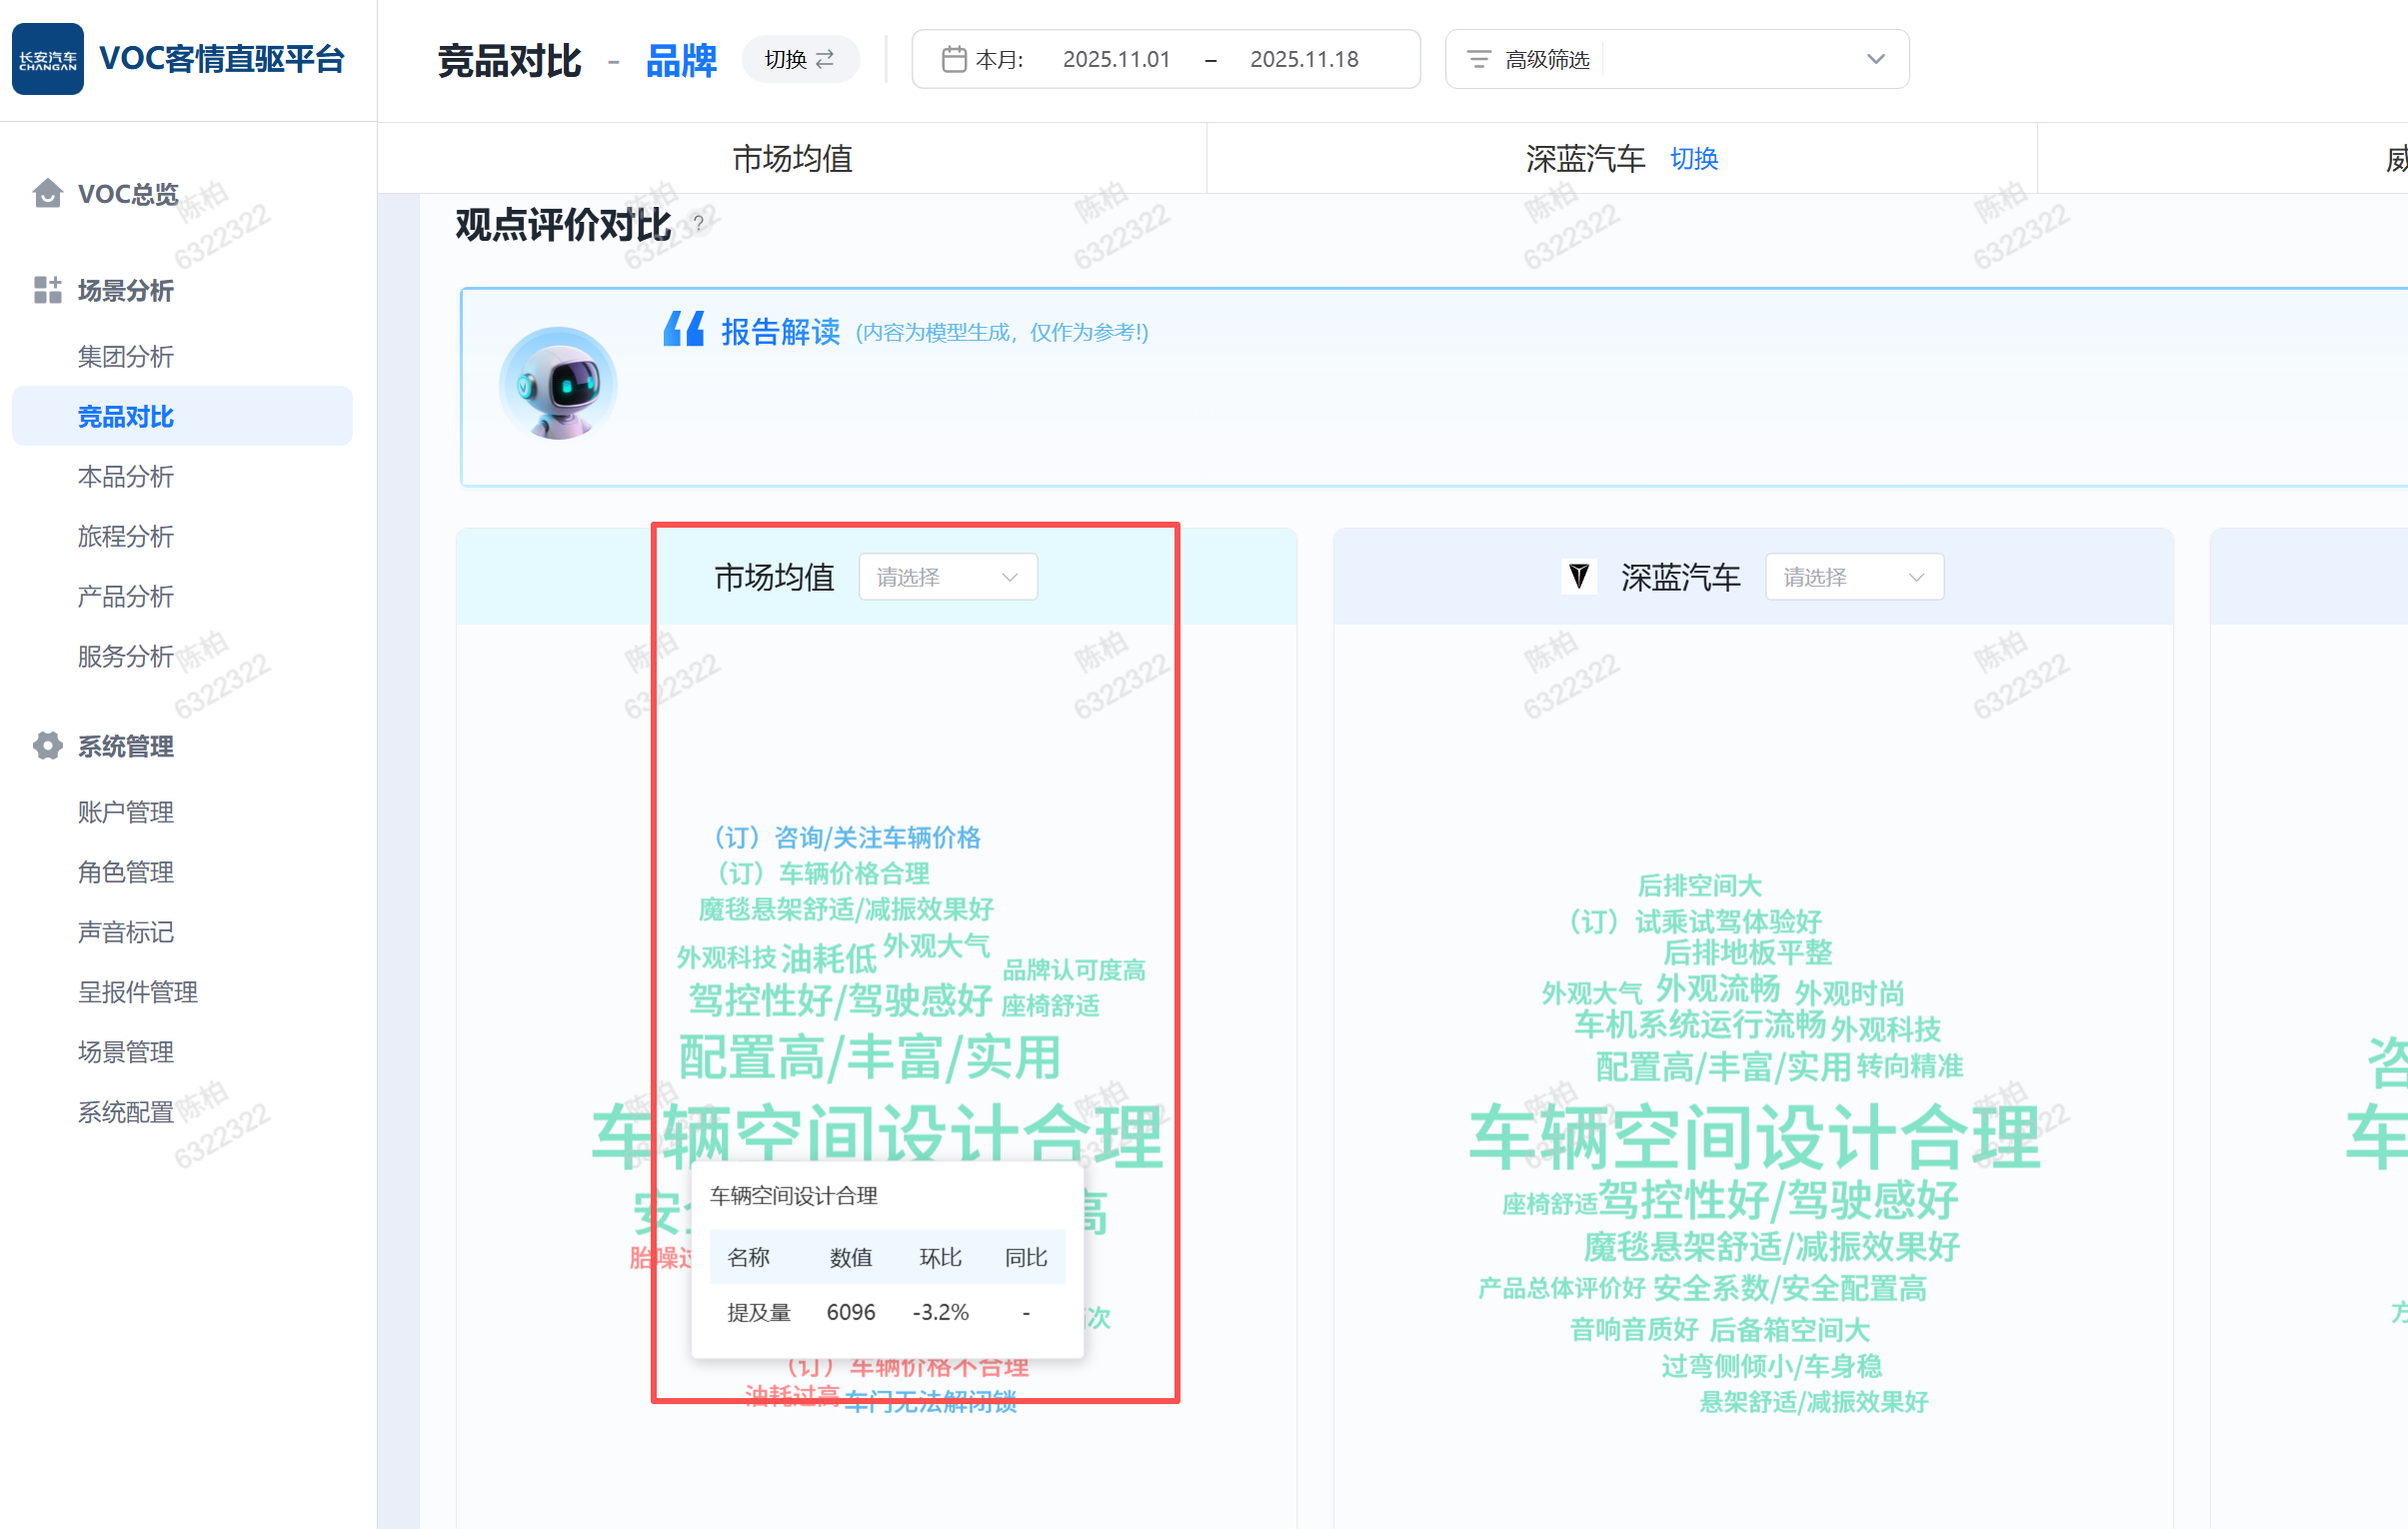
Task: Click the VOC总览 home icon
Action: click(x=47, y=193)
